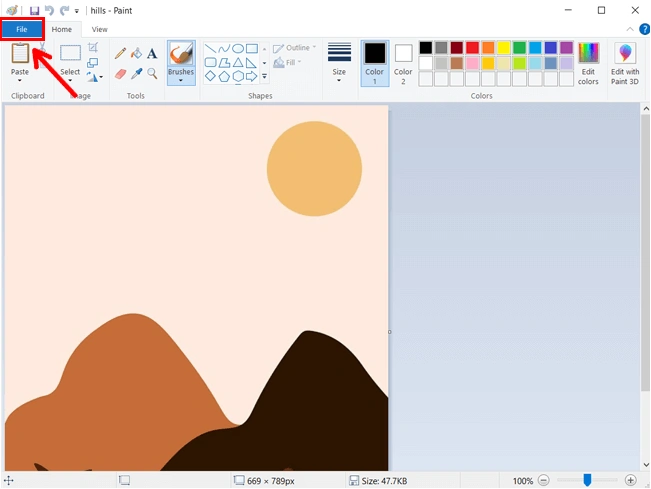Open Edit with Paint 3D
Viewport: 651px width, 489px height.
click(625, 61)
